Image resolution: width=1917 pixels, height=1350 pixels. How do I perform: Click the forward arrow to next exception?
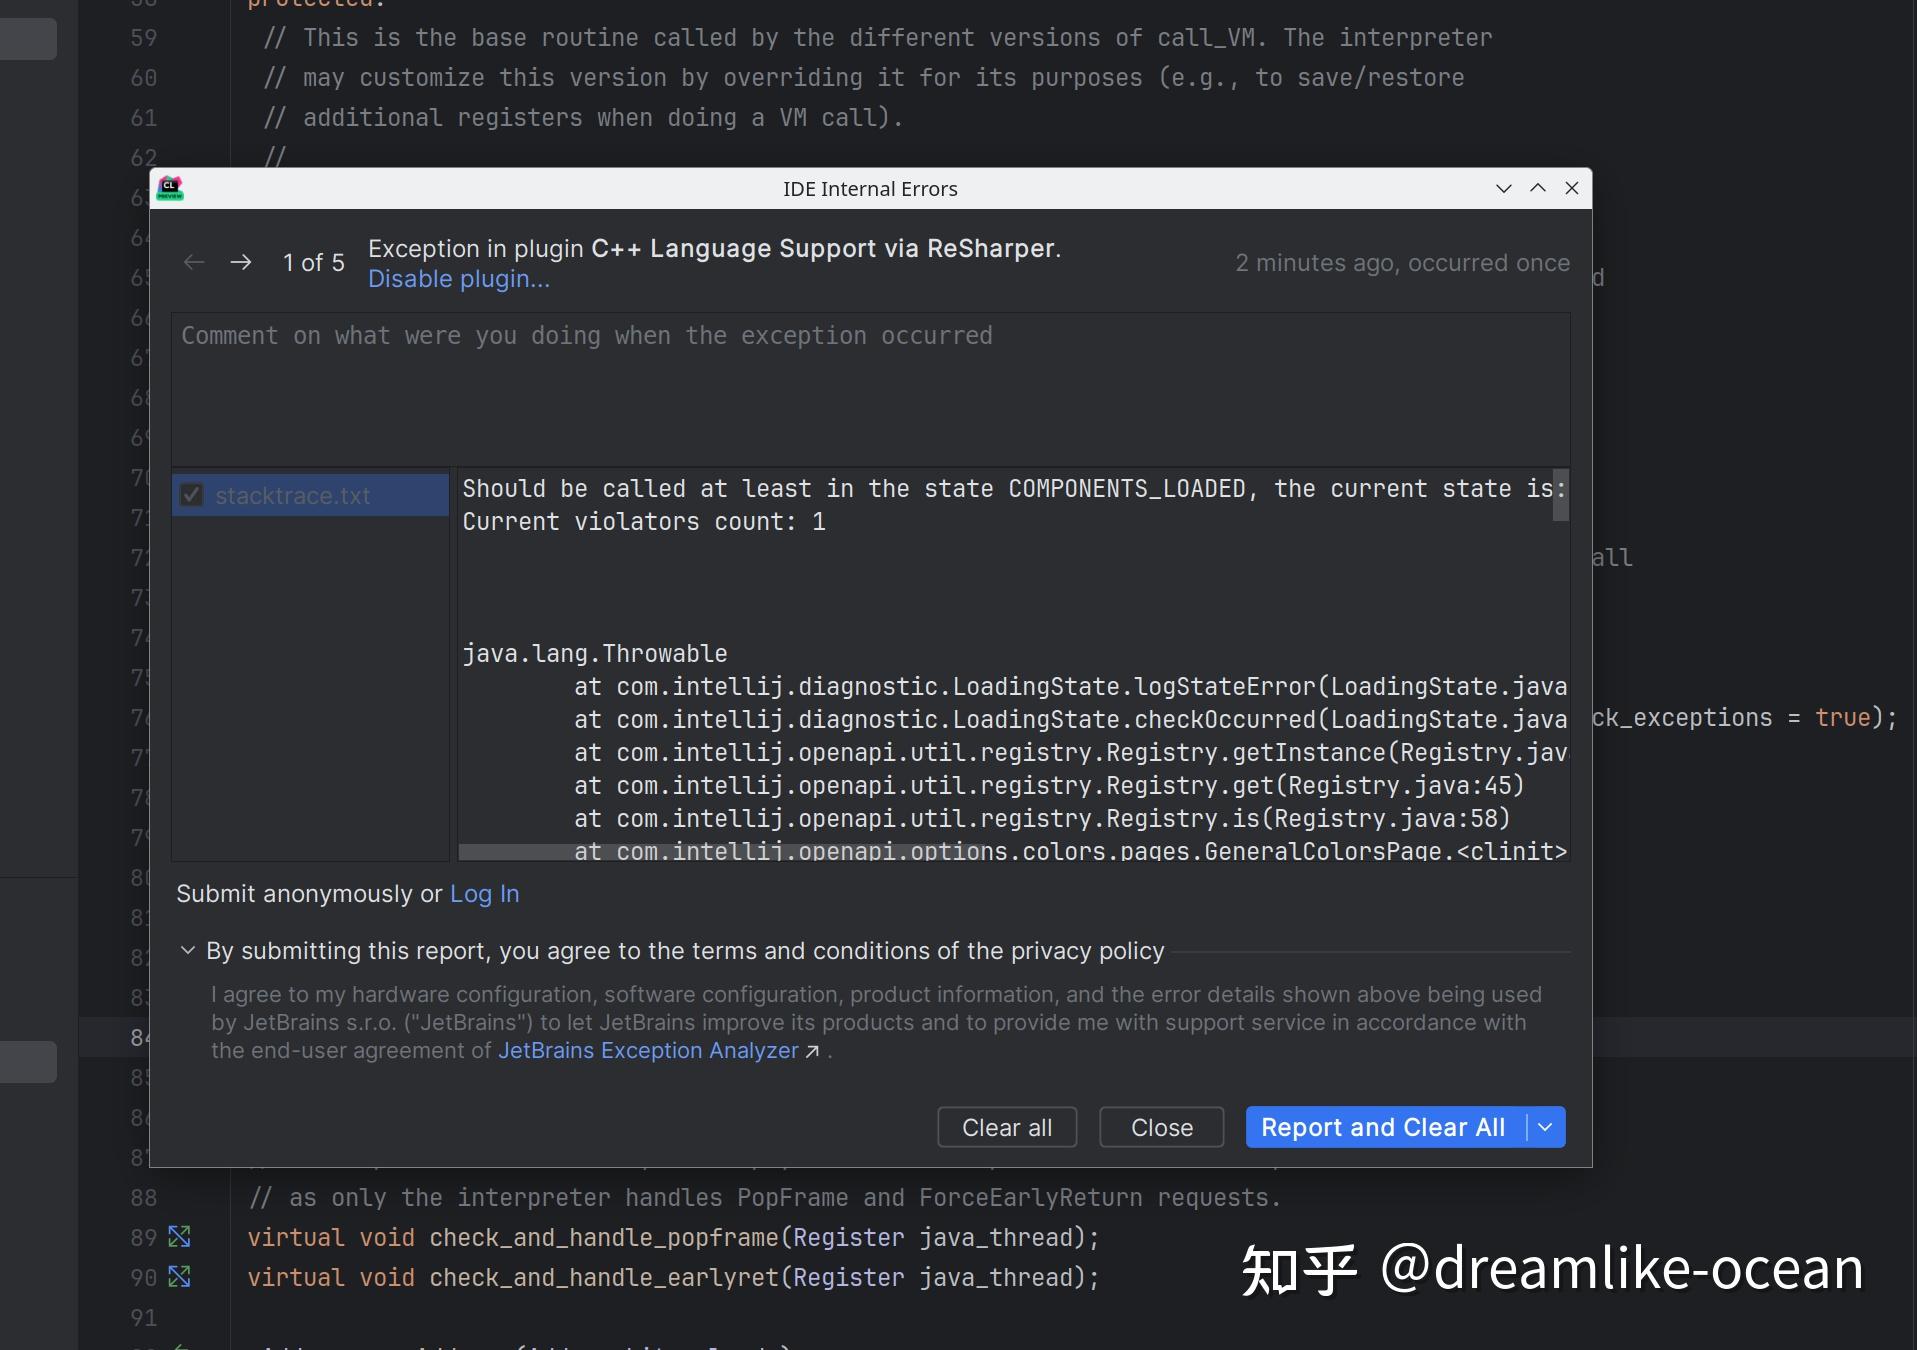pos(241,262)
